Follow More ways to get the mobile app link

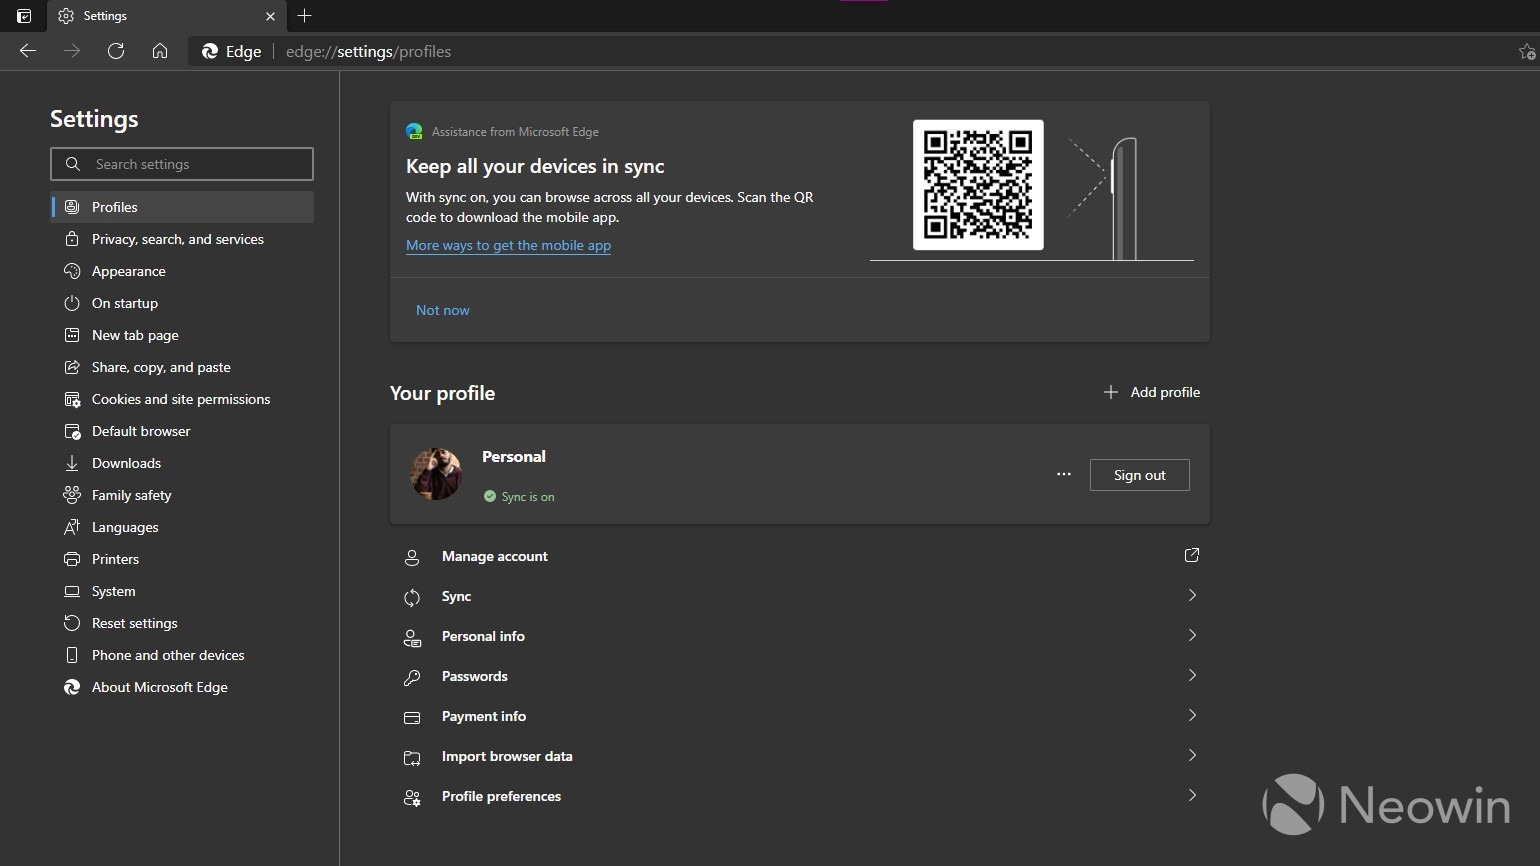pyautogui.click(x=508, y=245)
